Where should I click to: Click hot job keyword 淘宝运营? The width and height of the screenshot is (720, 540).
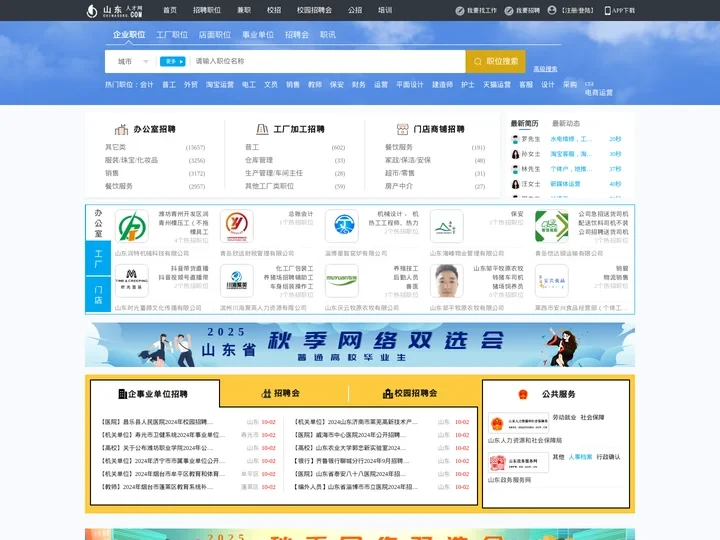point(220,85)
